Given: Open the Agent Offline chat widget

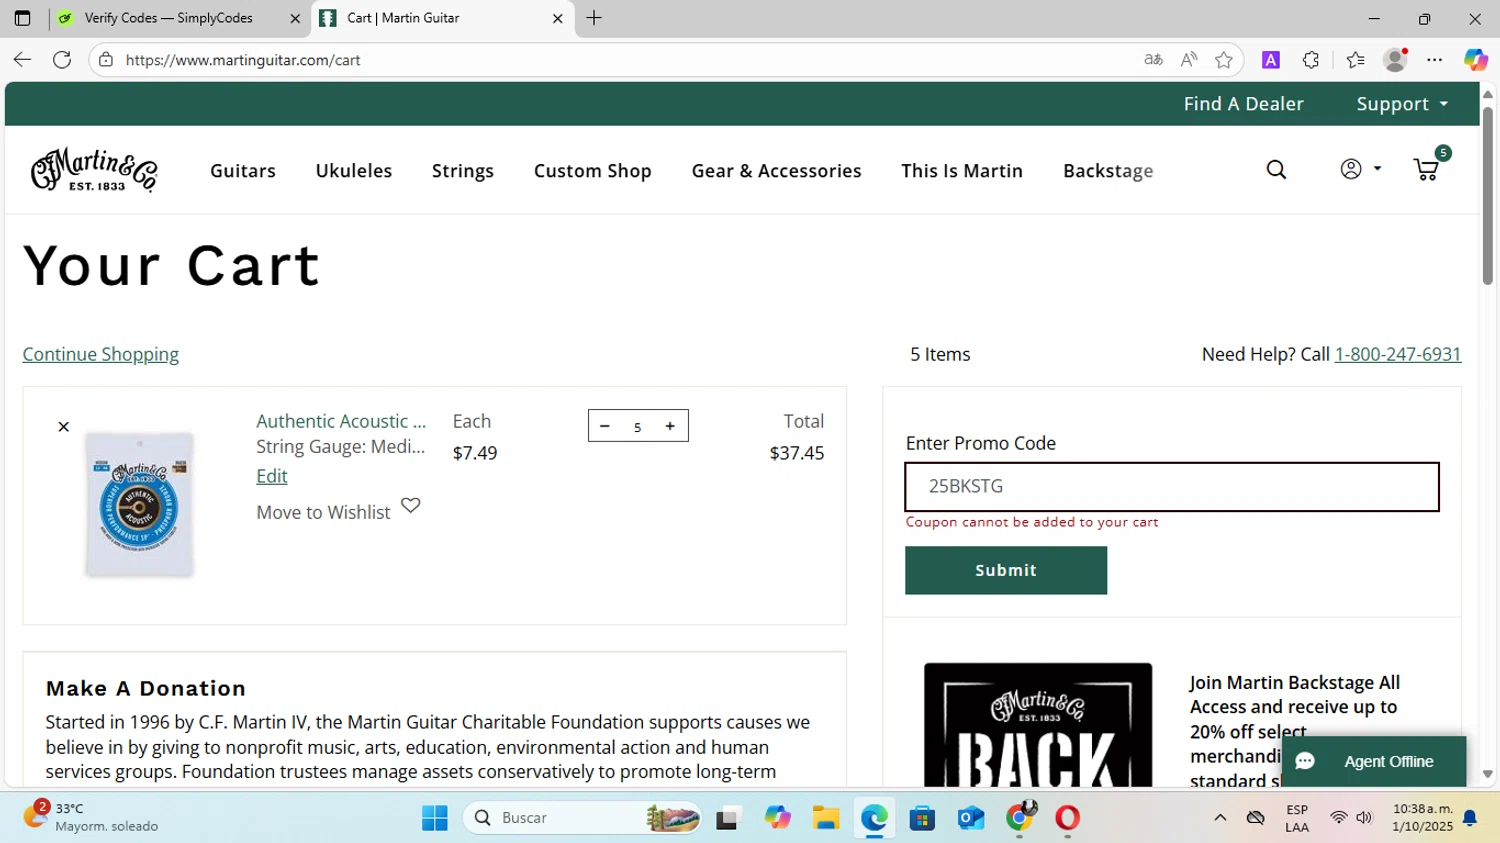Looking at the screenshot, I should 1374,761.
